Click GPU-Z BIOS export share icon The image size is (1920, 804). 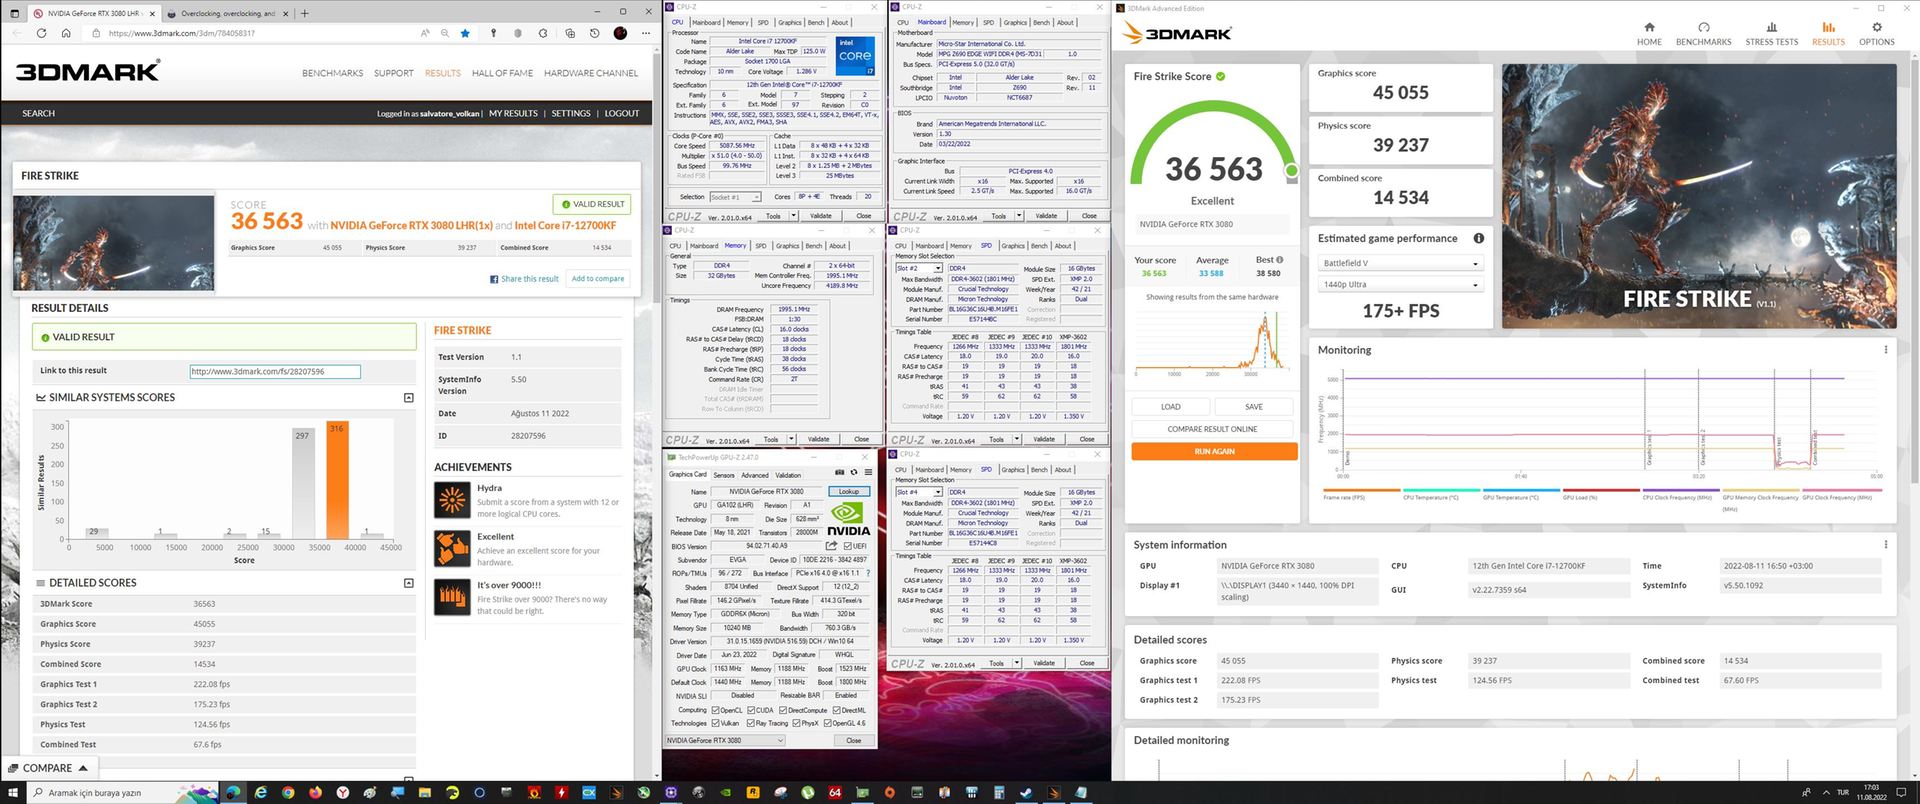(831, 546)
